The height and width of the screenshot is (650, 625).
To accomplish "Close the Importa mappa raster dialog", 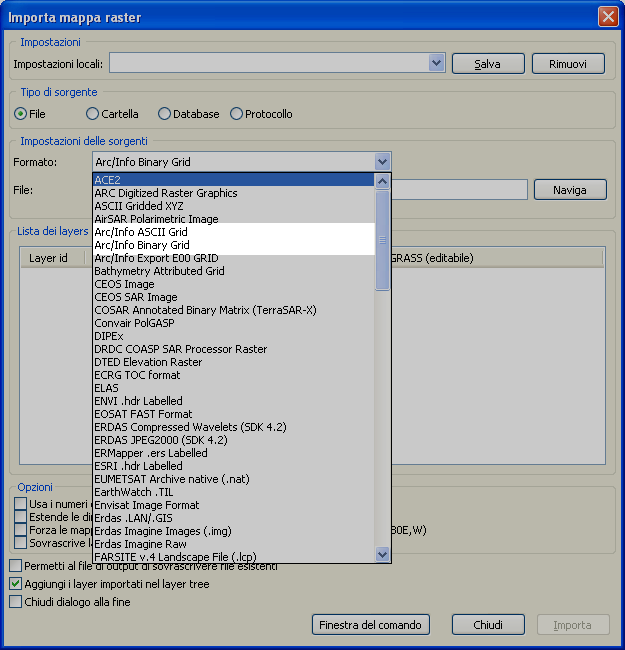I will (x=607, y=16).
